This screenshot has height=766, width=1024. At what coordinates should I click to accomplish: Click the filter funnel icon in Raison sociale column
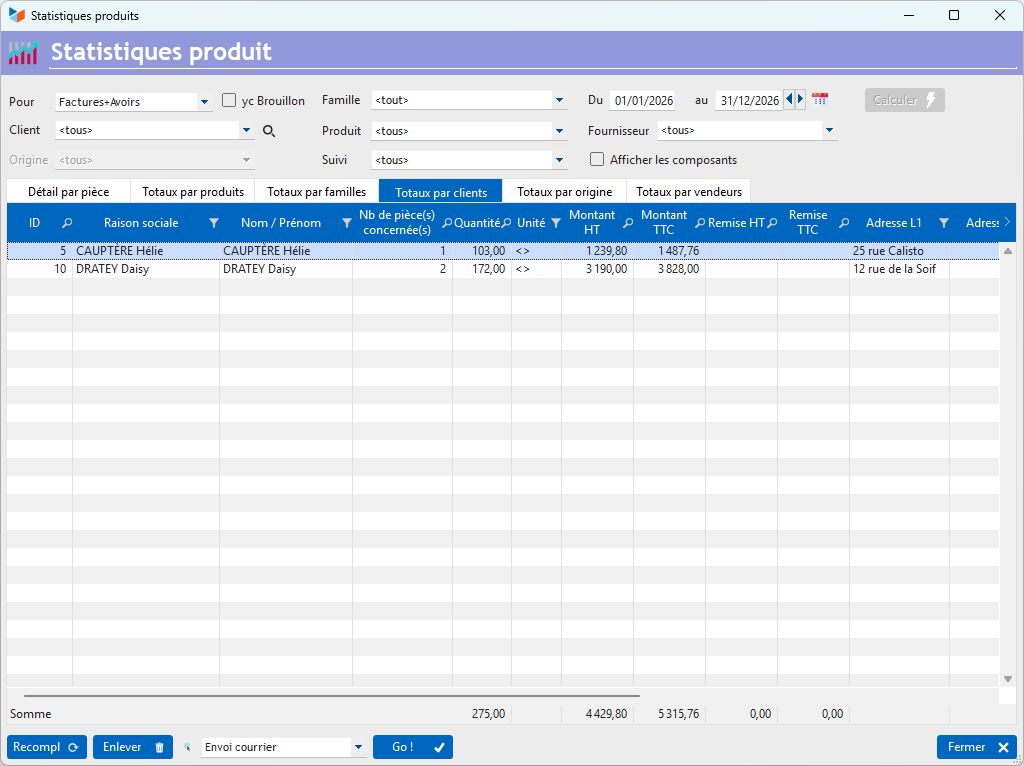pyautogui.click(x=213, y=223)
